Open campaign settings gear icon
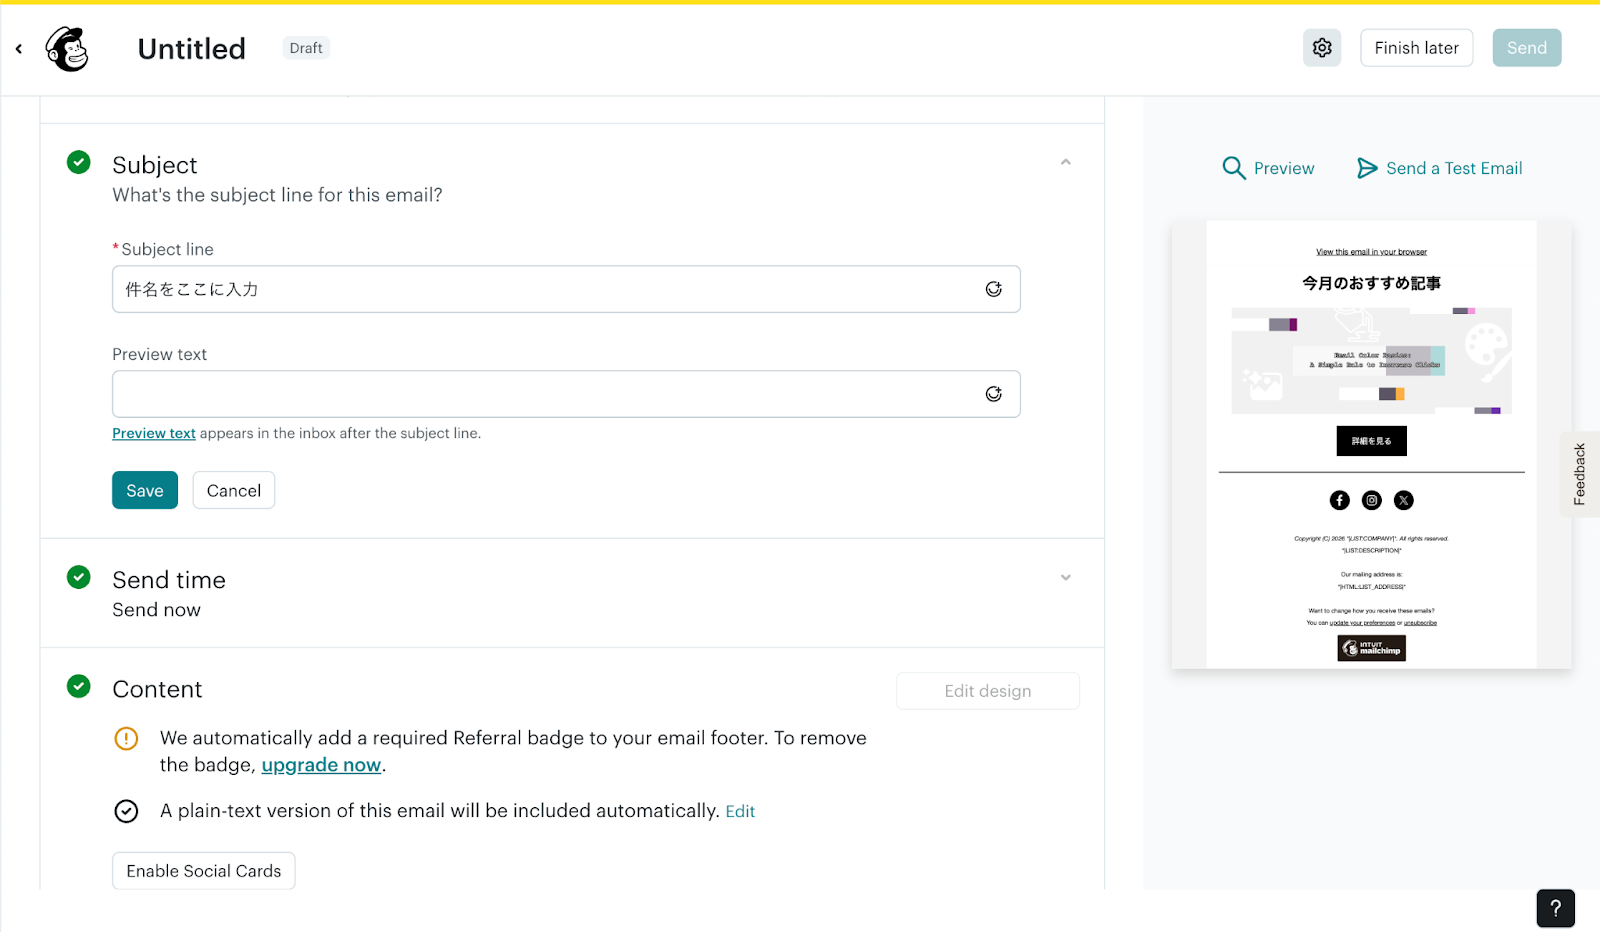This screenshot has height=932, width=1600. pos(1321,48)
